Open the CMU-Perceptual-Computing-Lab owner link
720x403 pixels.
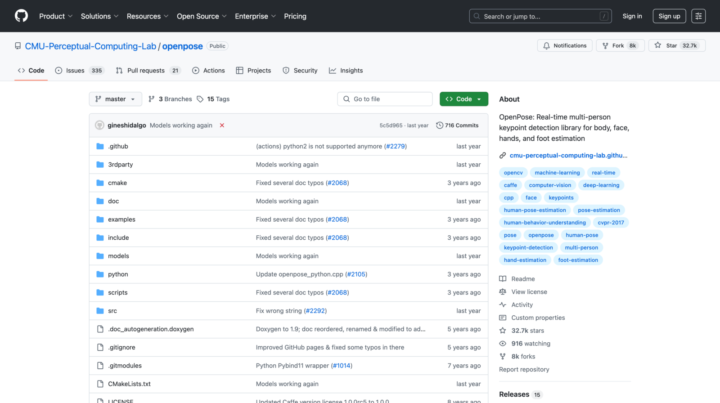(90, 46)
